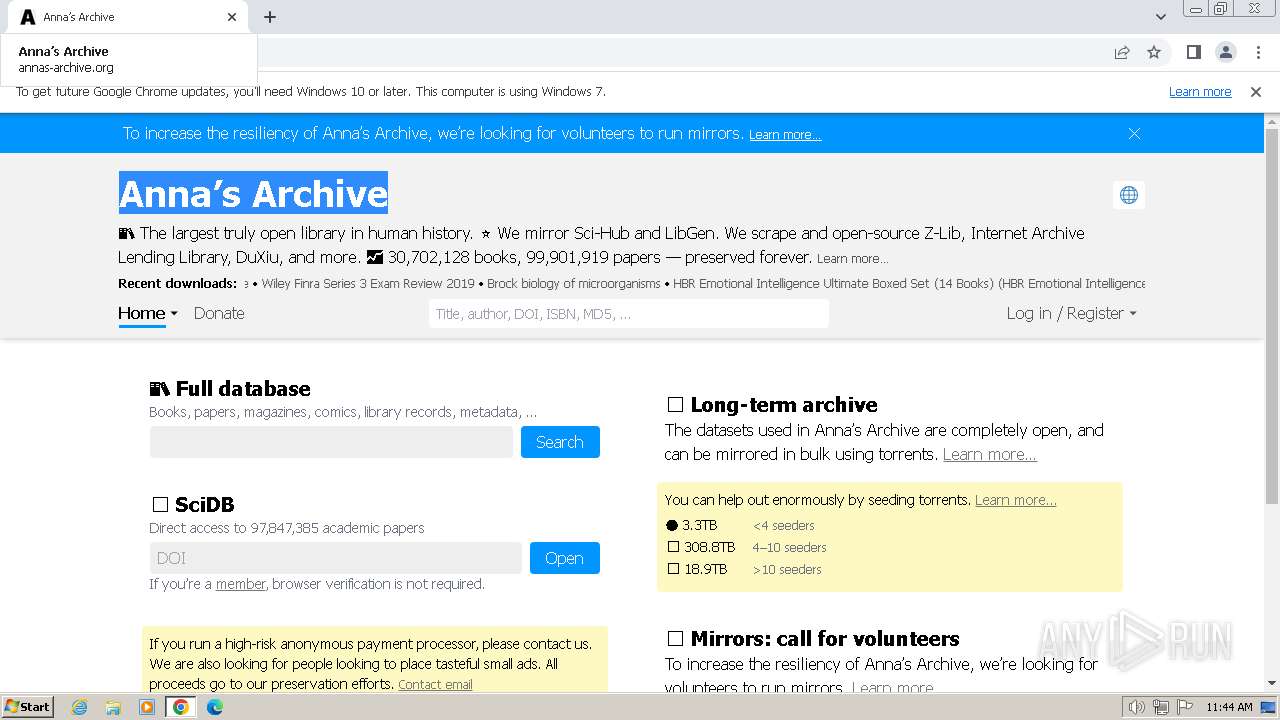Image resolution: width=1280 pixels, height=720 pixels.
Task: Click the Anna's Archive heading
Action: pos(253,193)
